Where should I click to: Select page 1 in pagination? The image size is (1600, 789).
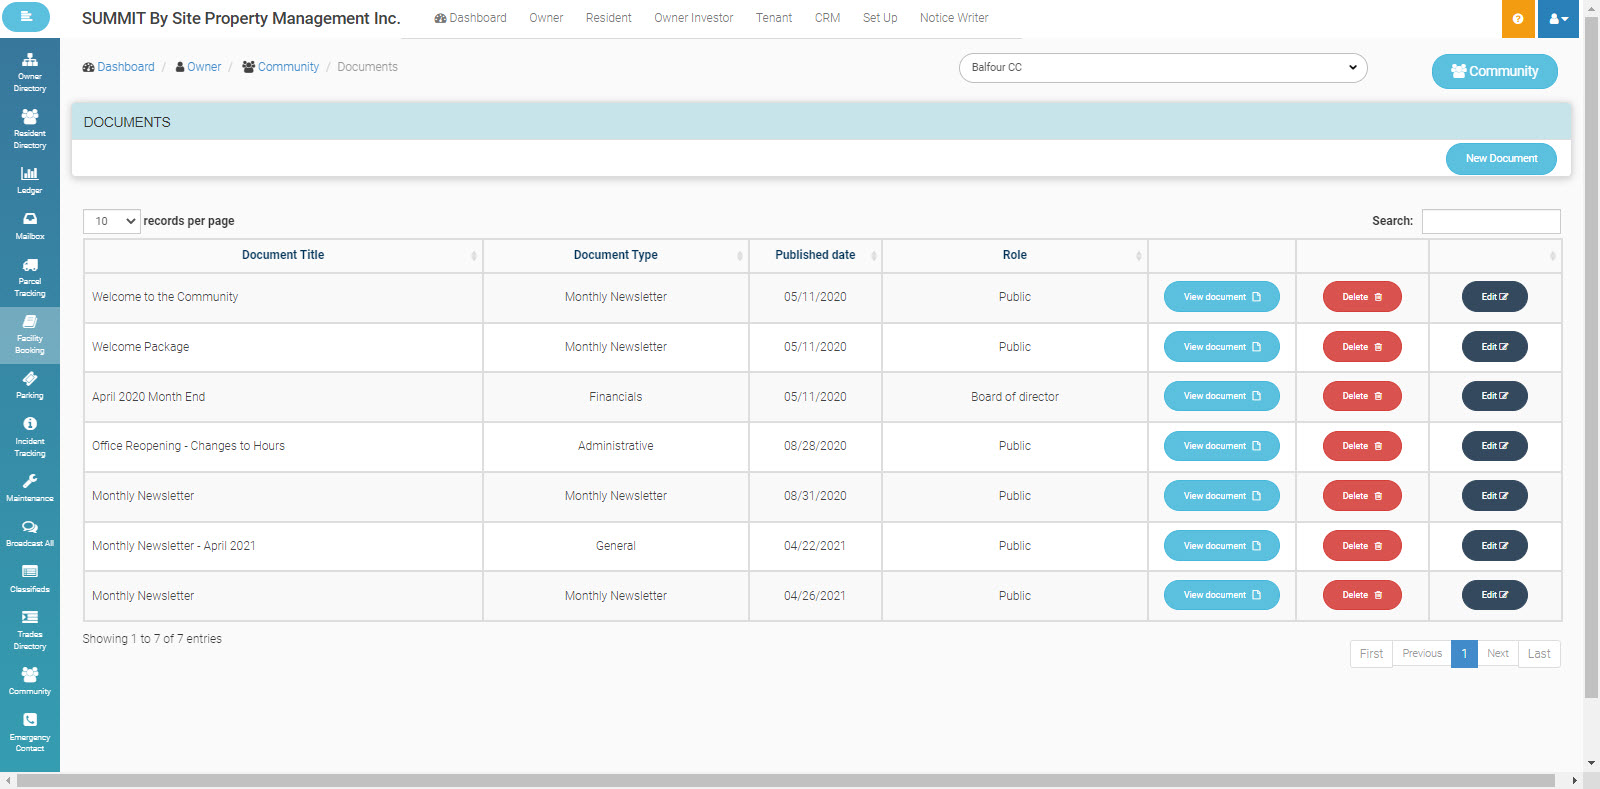click(1464, 654)
